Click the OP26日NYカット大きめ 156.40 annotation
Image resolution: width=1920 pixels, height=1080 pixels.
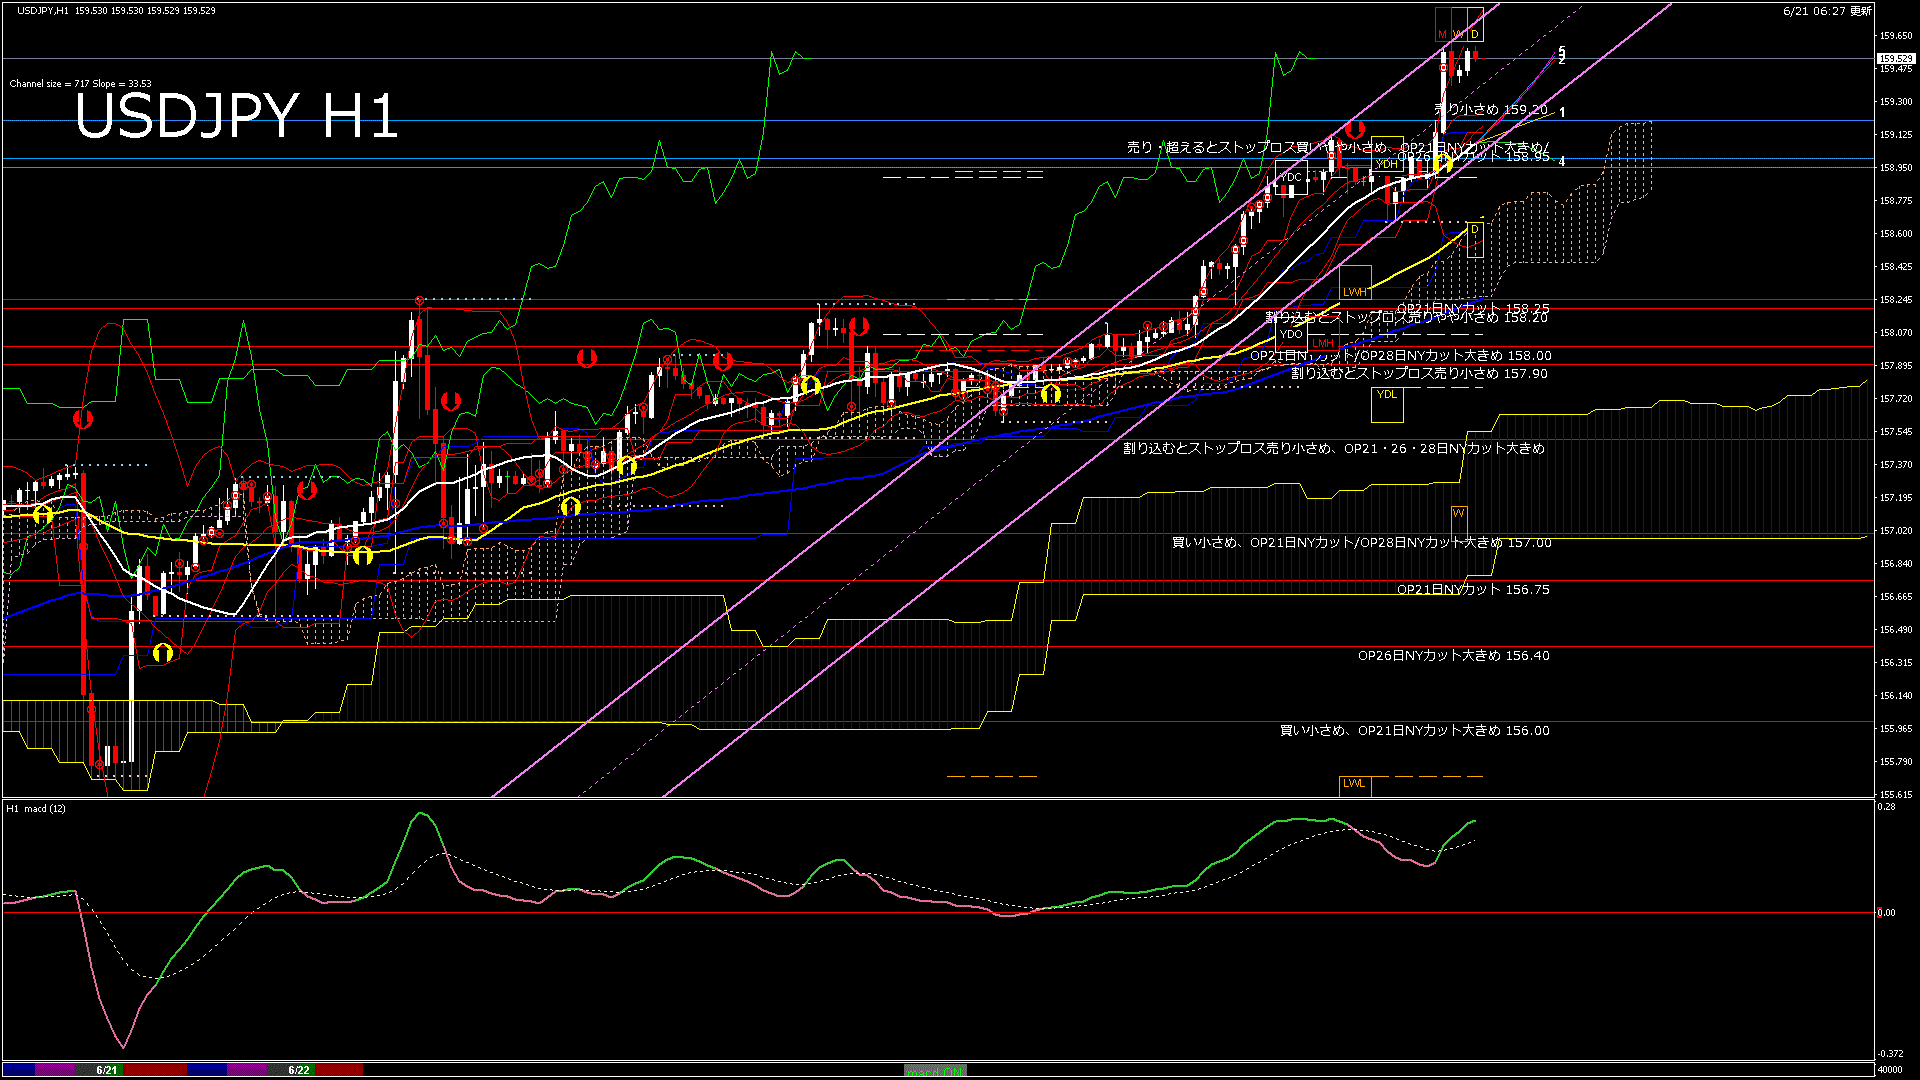(1454, 655)
